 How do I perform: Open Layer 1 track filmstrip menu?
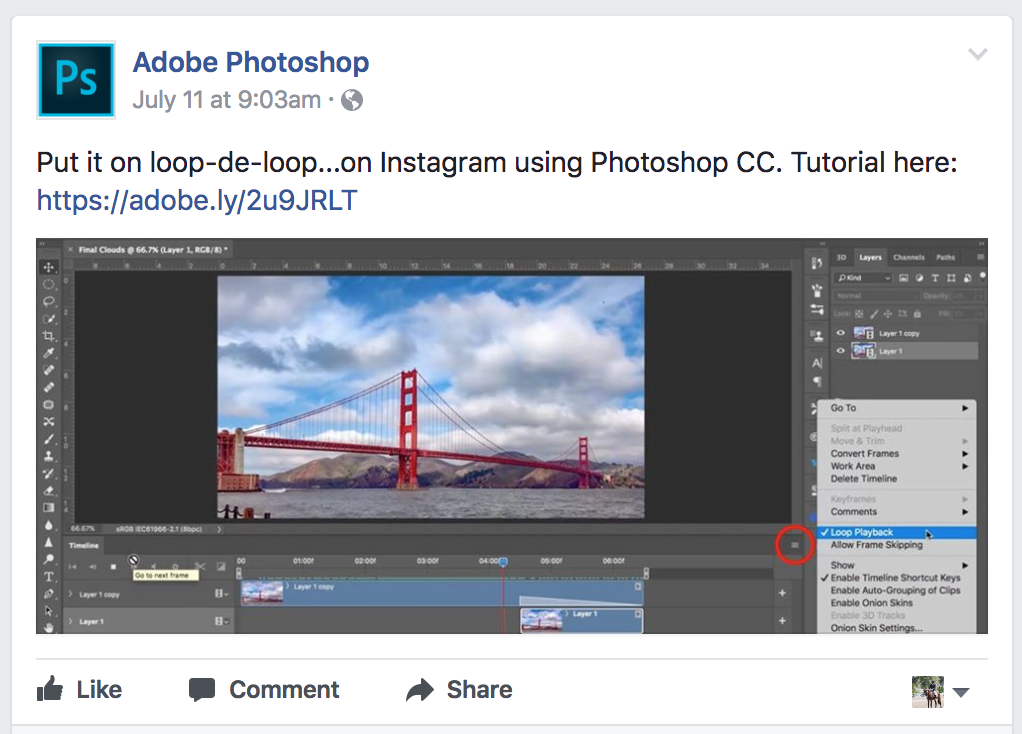point(222,621)
